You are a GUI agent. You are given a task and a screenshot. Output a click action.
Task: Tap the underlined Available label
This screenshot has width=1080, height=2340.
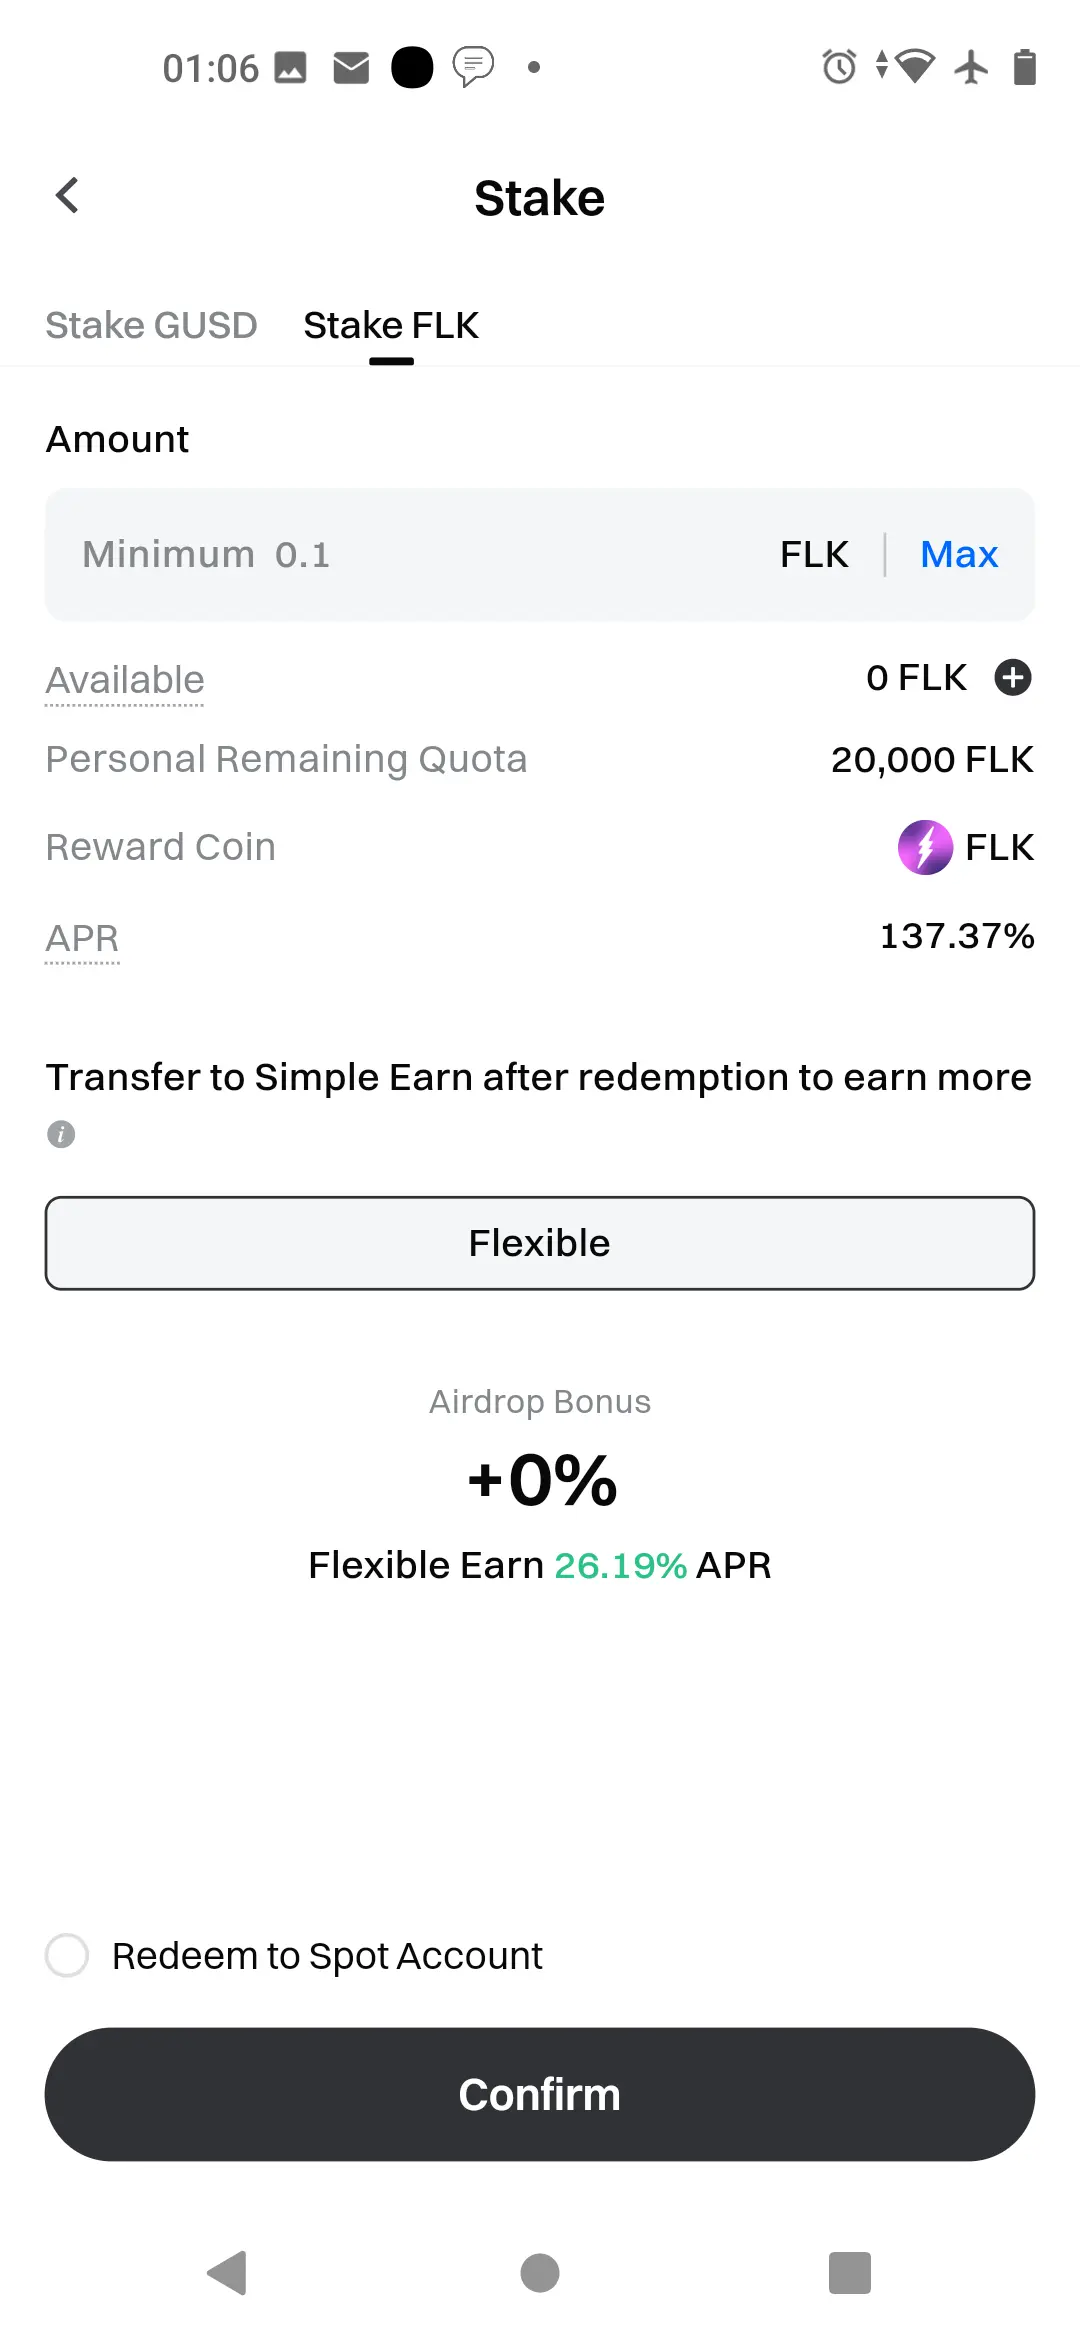[x=125, y=680]
